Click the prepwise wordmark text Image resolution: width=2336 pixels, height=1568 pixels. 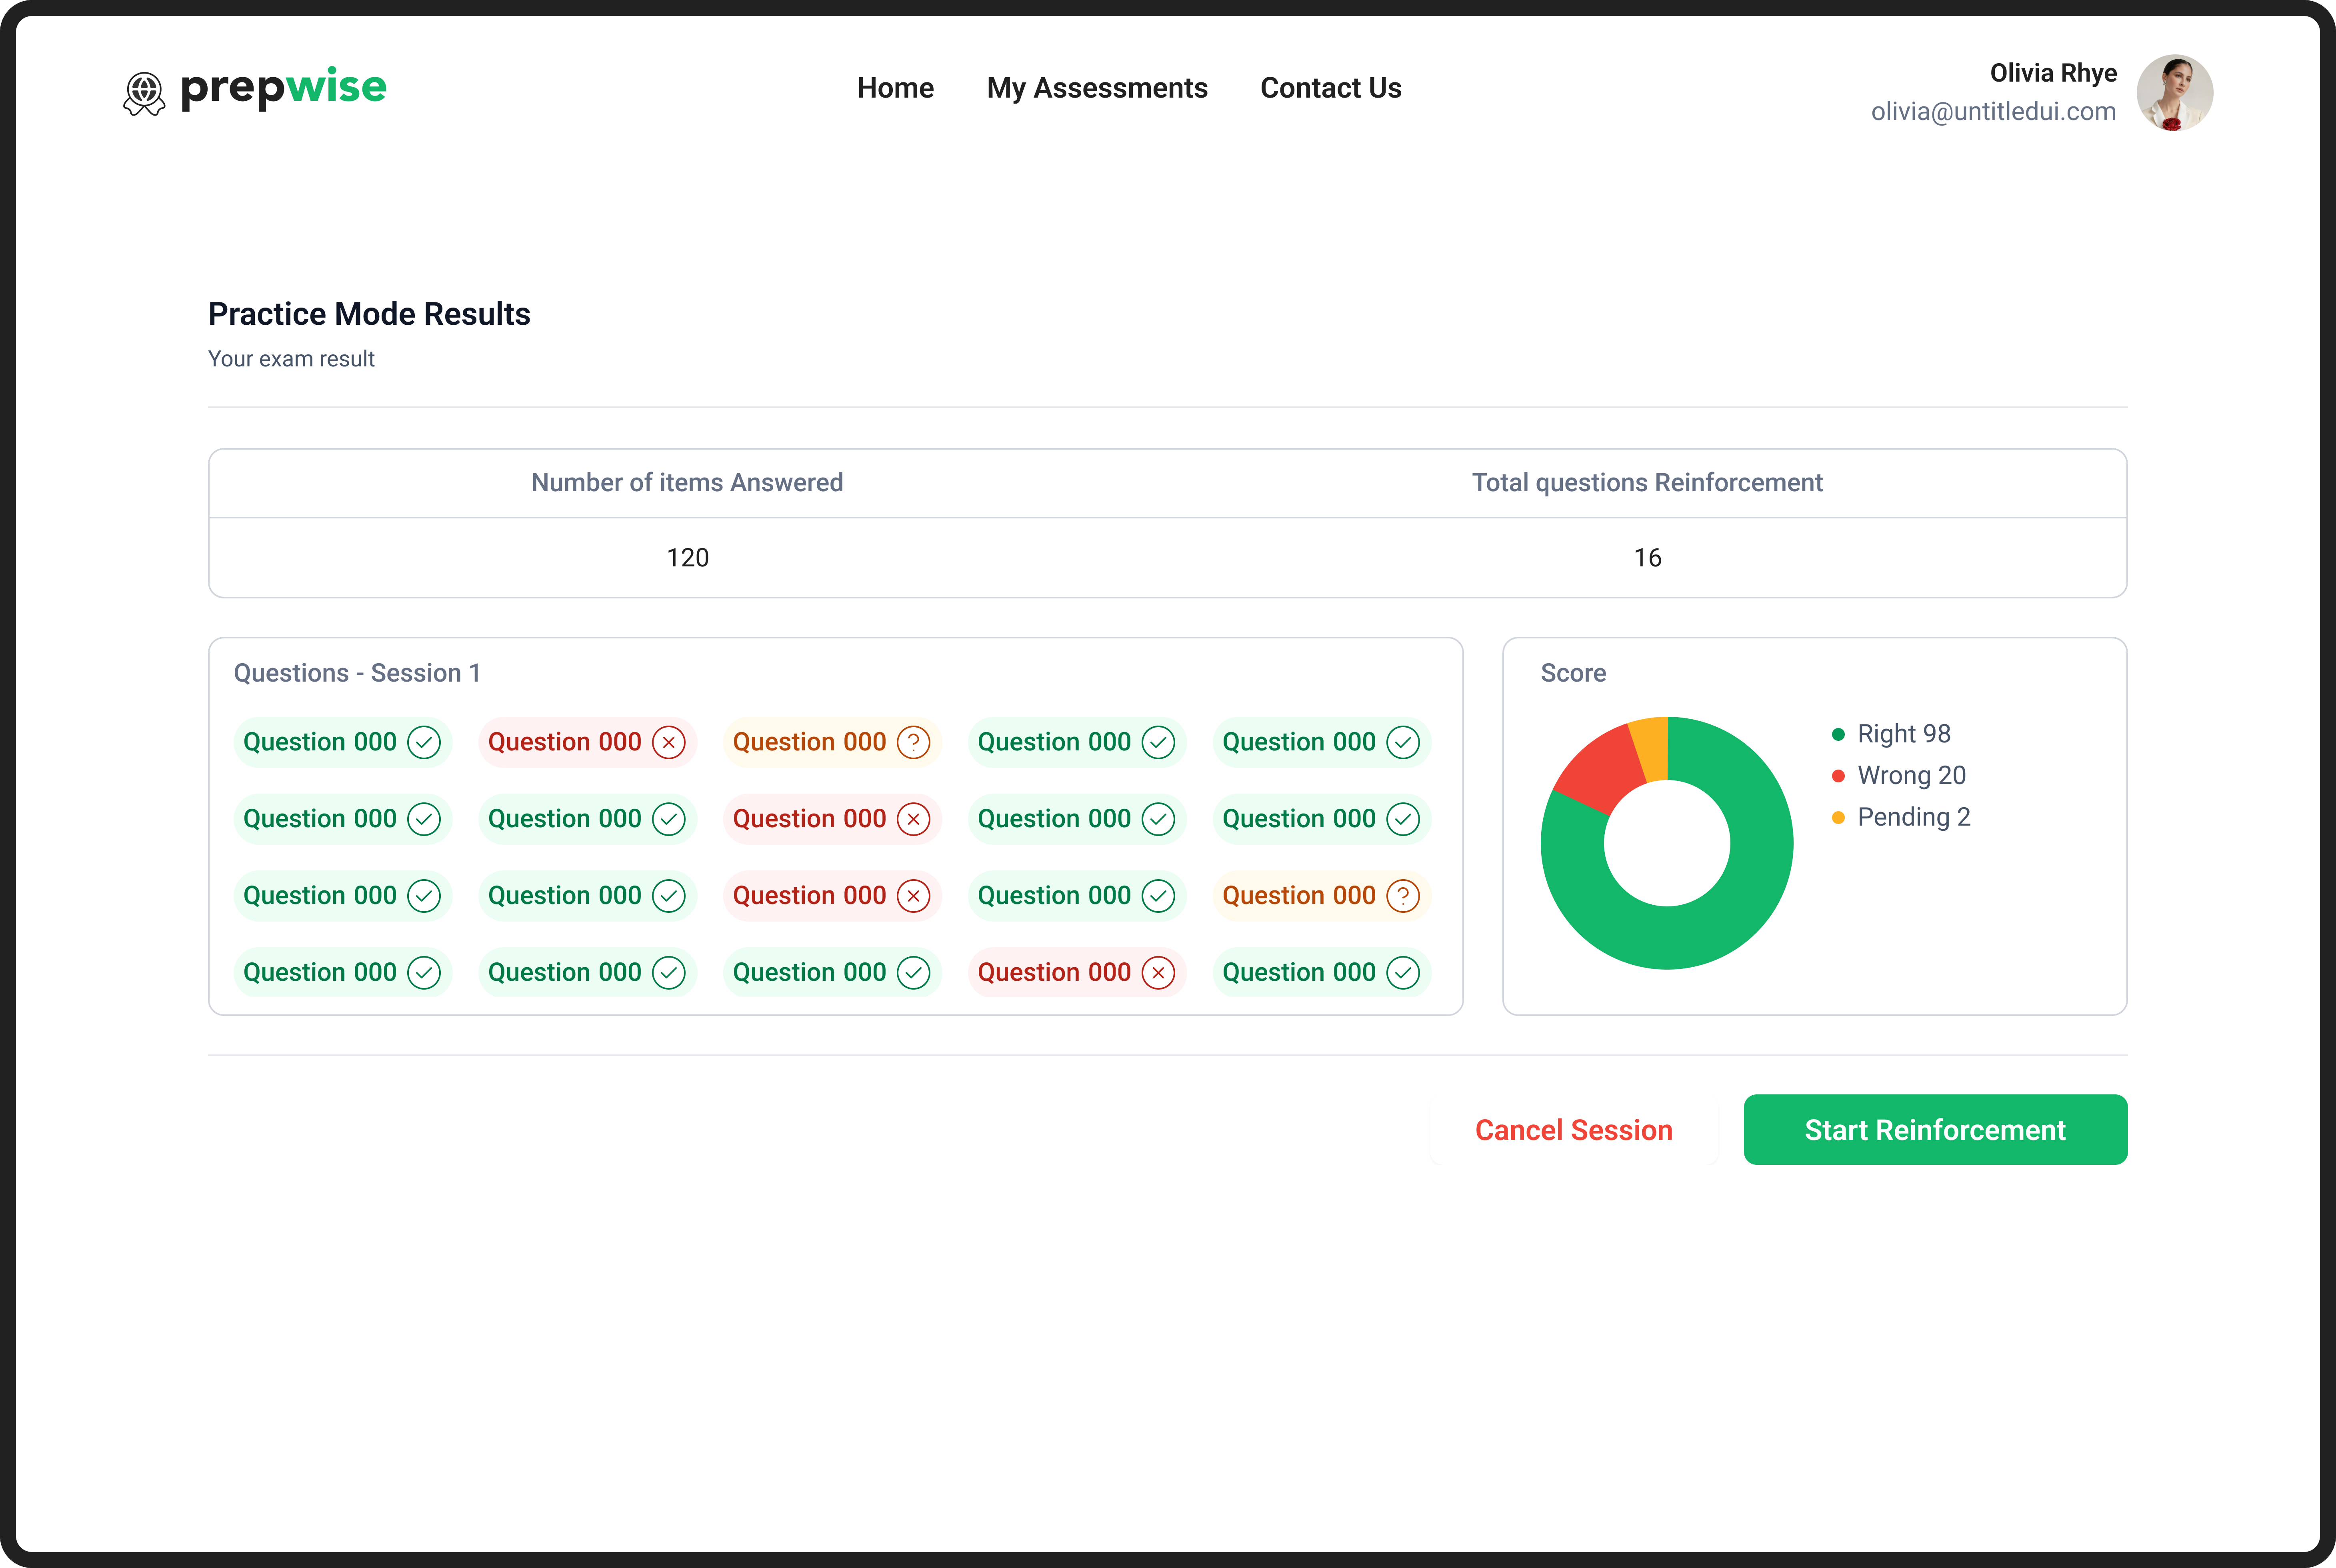[x=283, y=88]
